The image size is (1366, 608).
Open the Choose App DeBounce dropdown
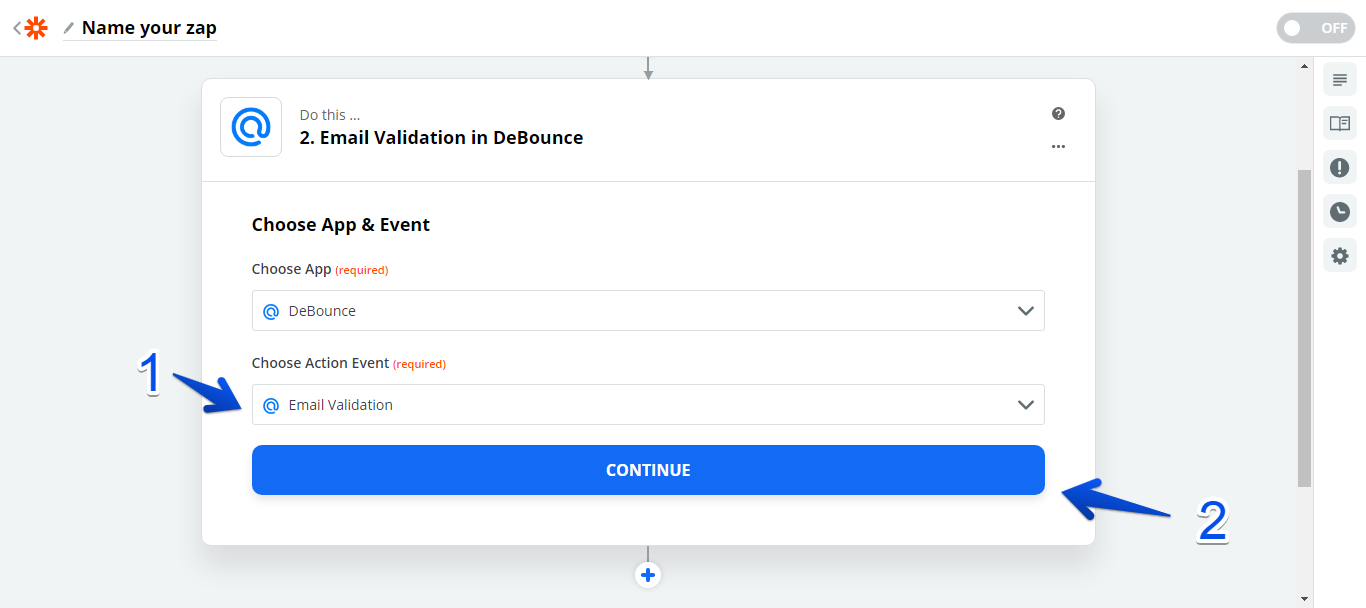coord(648,311)
